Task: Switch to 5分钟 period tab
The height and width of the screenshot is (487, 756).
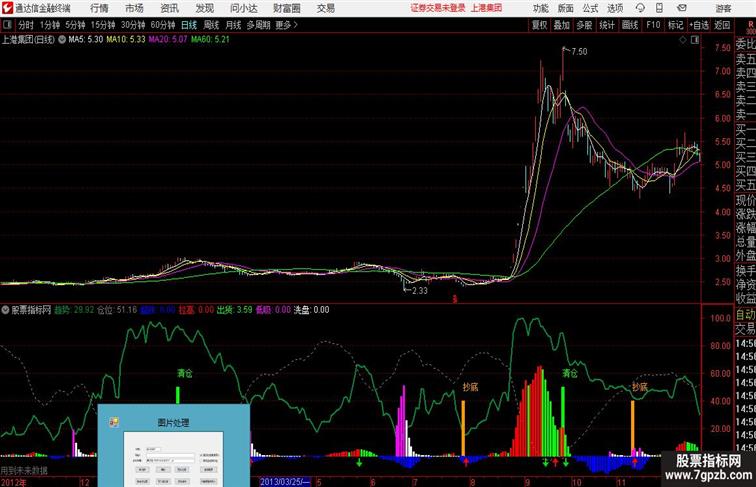Action: [x=75, y=25]
